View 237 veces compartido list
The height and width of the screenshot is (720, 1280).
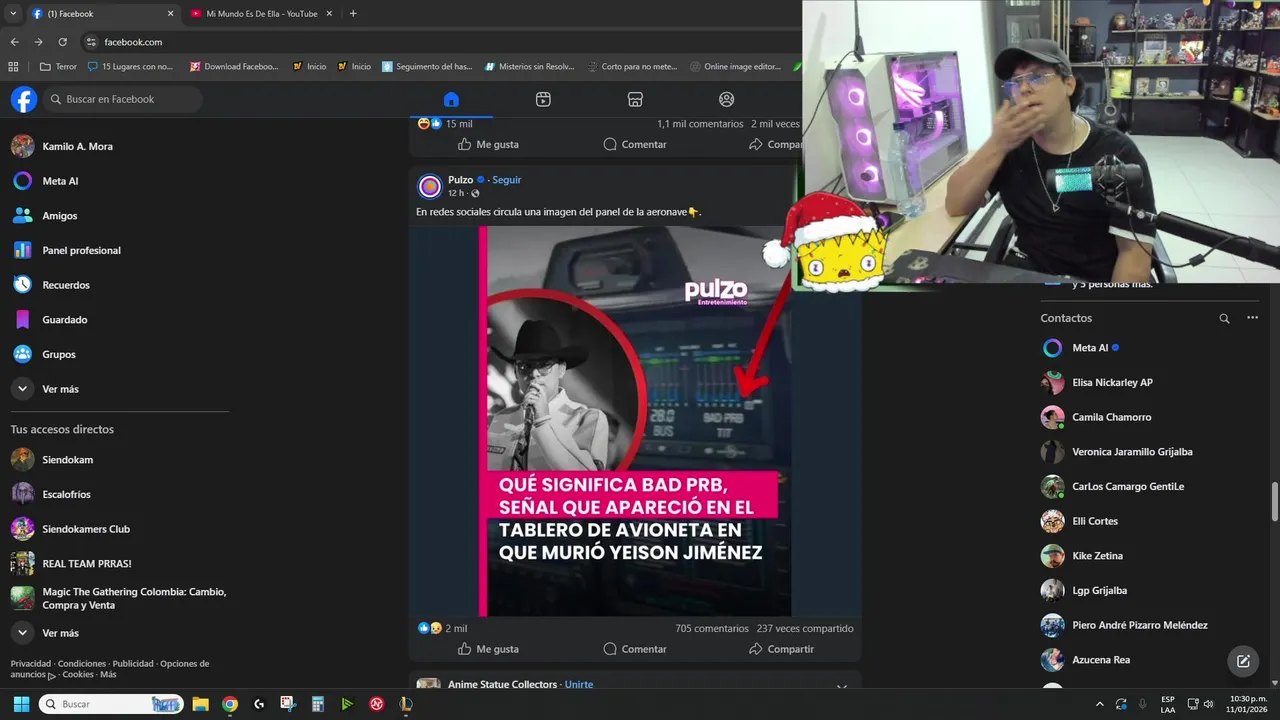[x=805, y=629]
